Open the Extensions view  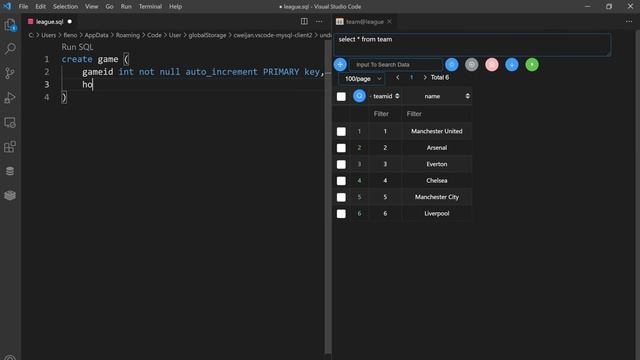(x=10, y=147)
